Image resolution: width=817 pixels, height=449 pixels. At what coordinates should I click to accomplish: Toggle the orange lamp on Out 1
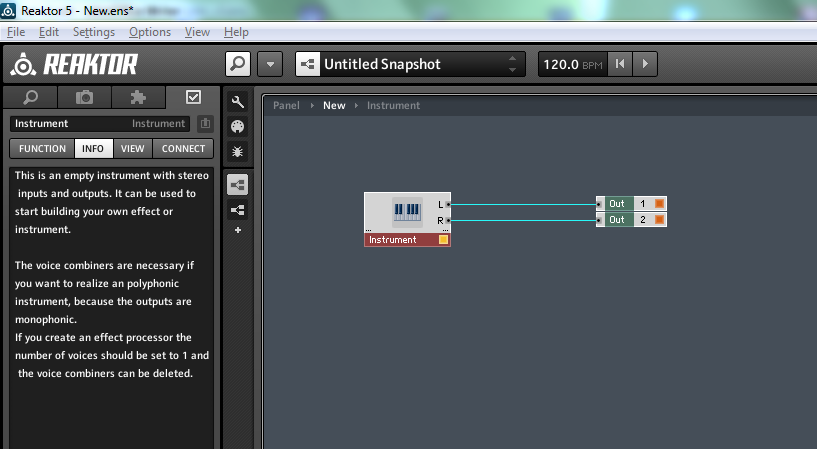click(659, 204)
